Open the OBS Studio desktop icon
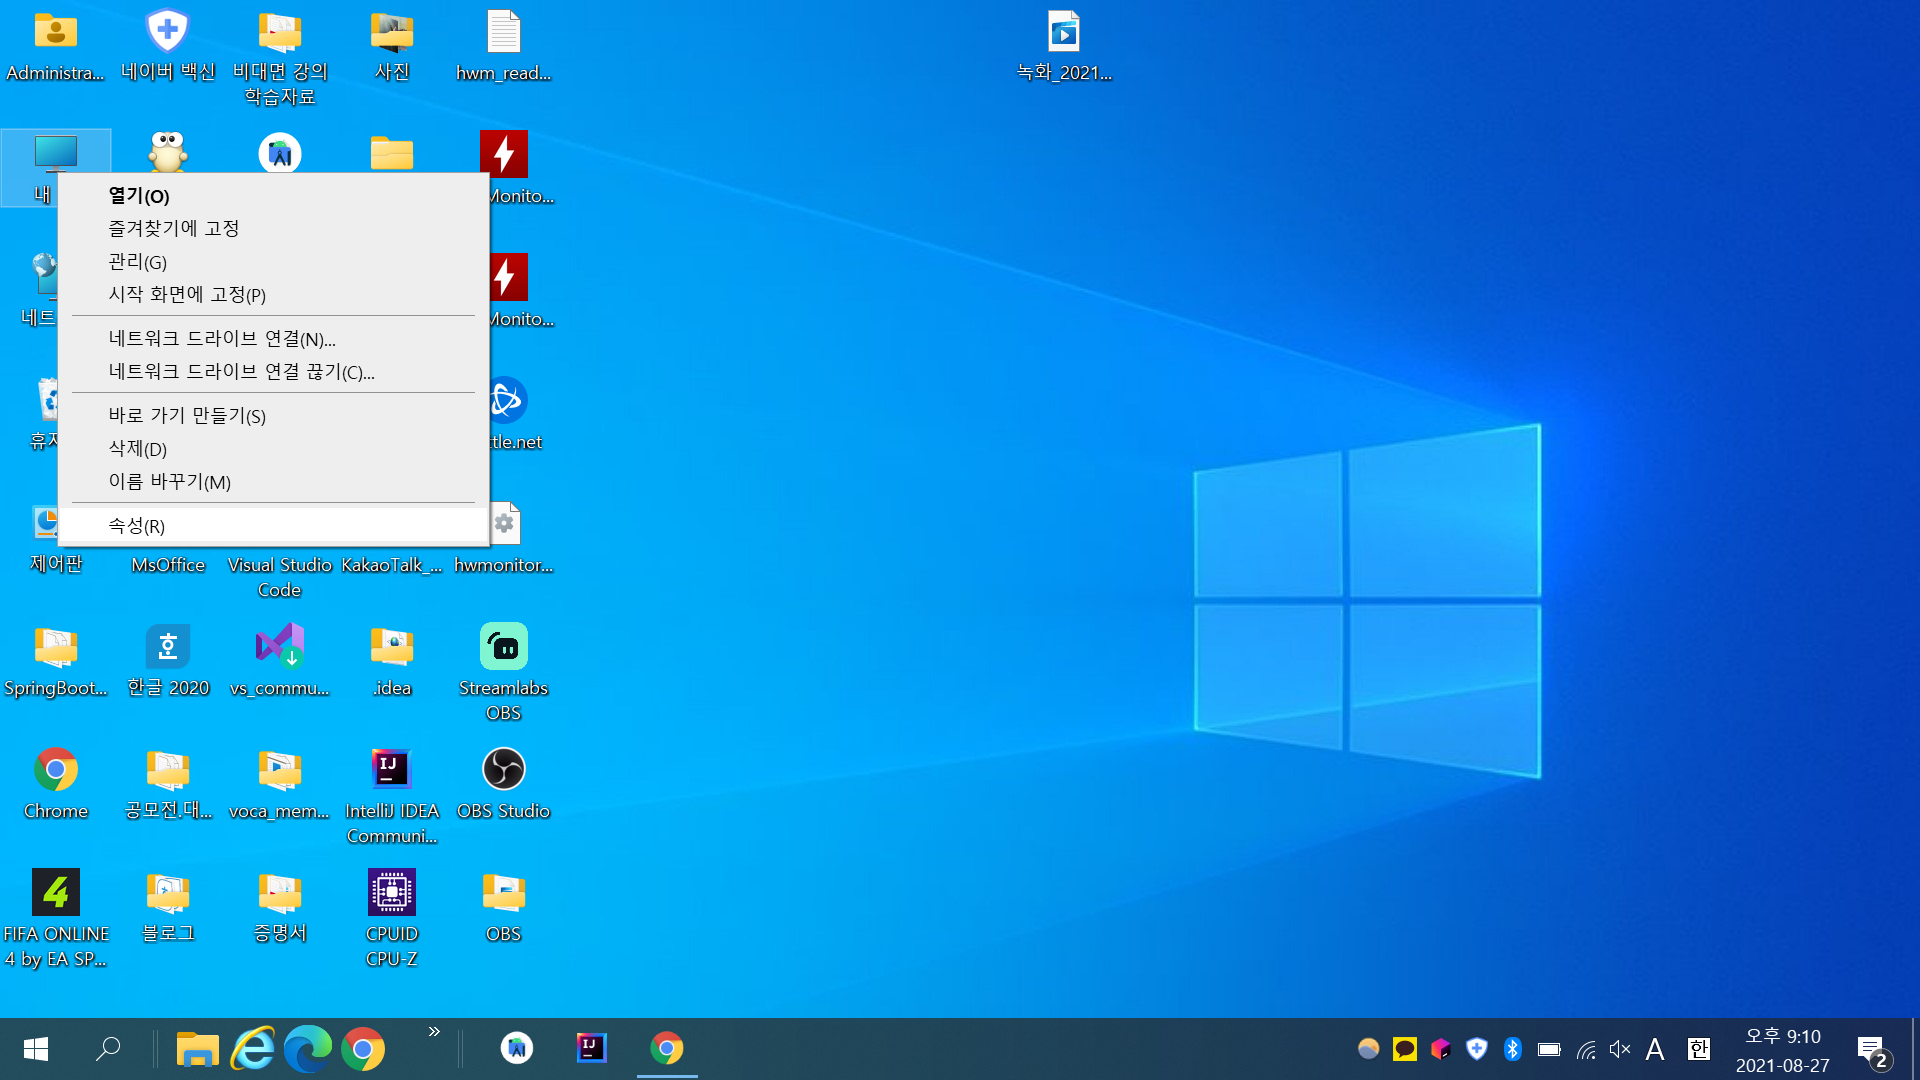 tap(503, 771)
